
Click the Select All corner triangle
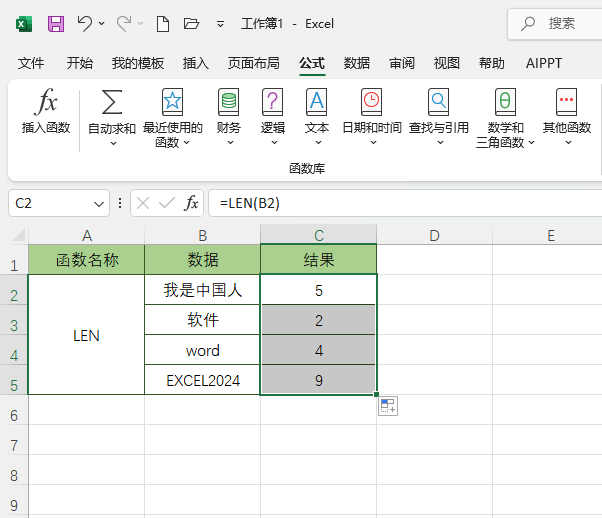point(18,235)
